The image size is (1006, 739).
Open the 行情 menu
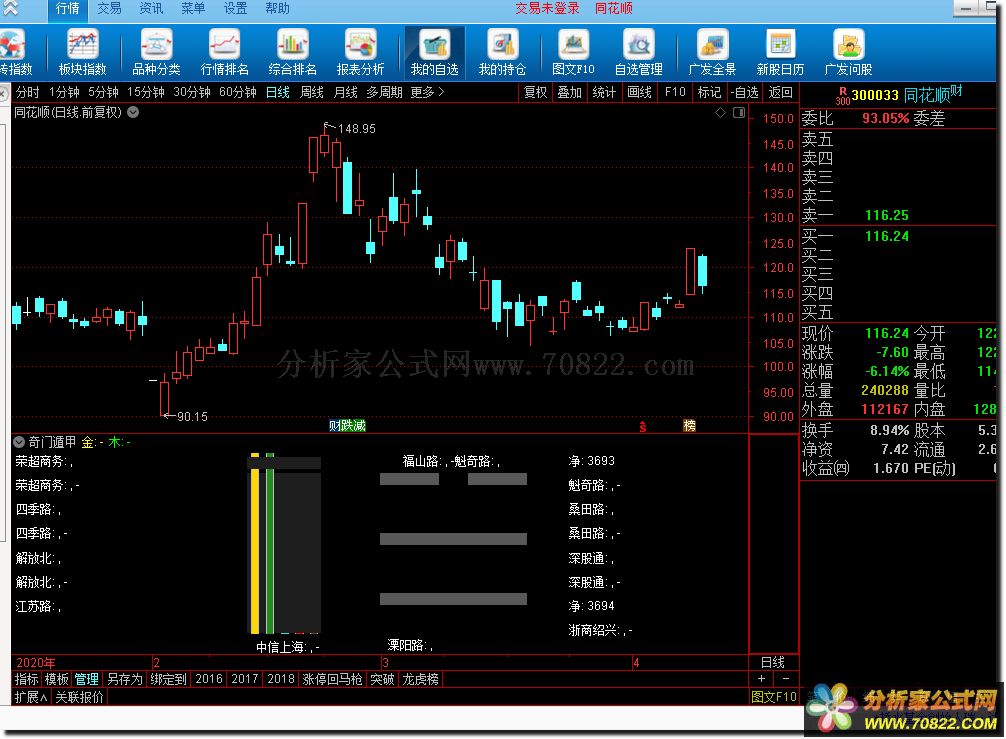[x=67, y=8]
